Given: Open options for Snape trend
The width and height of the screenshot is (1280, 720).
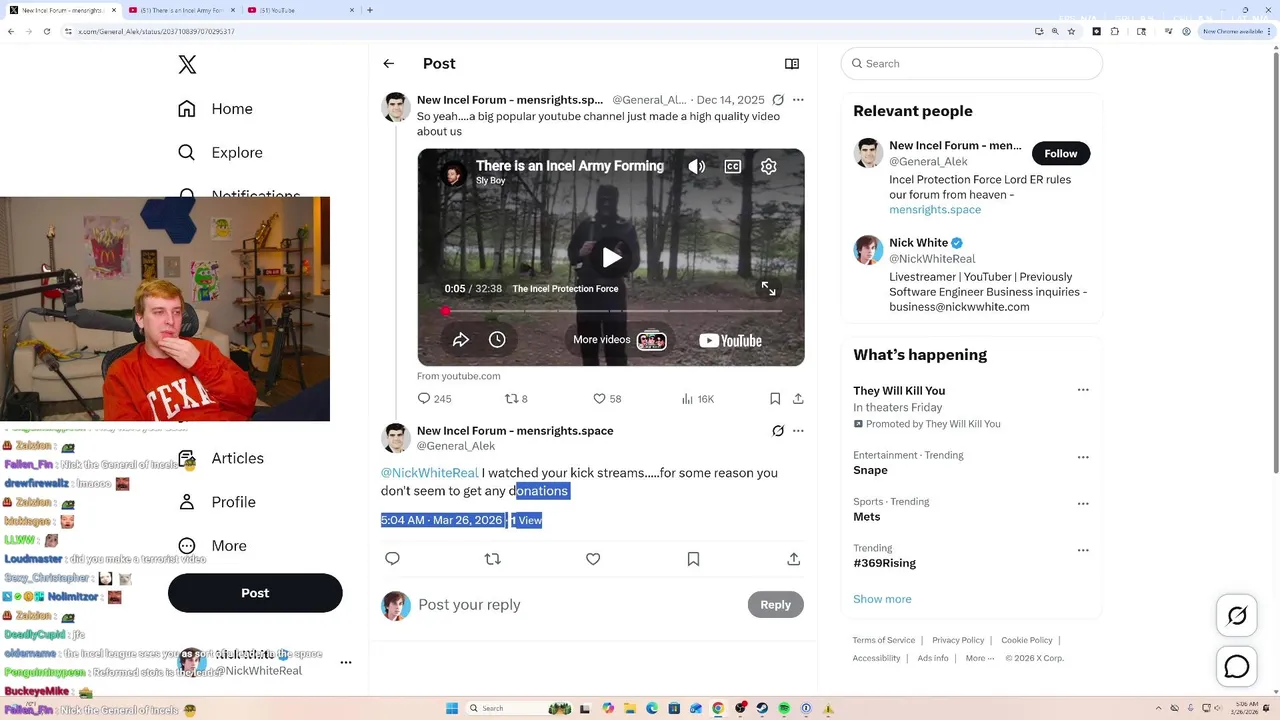Looking at the screenshot, I should coord(1083,457).
